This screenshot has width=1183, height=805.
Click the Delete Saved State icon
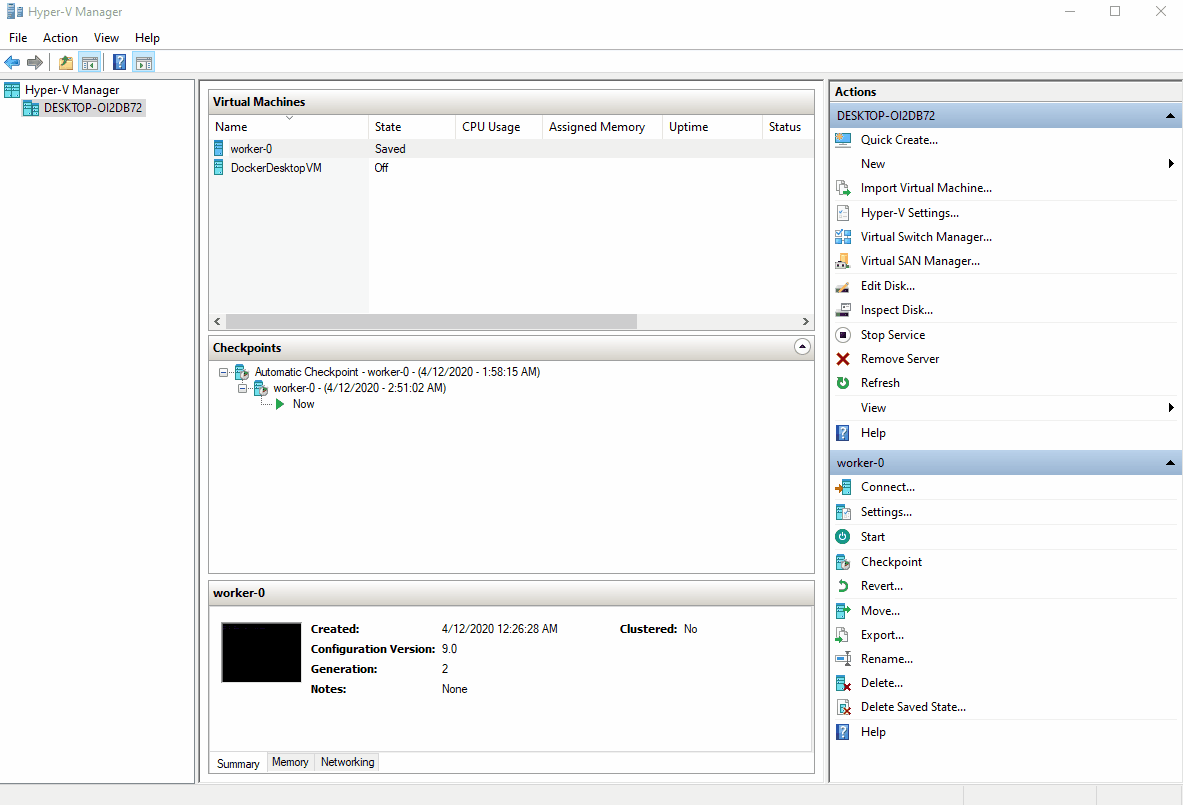(843, 708)
